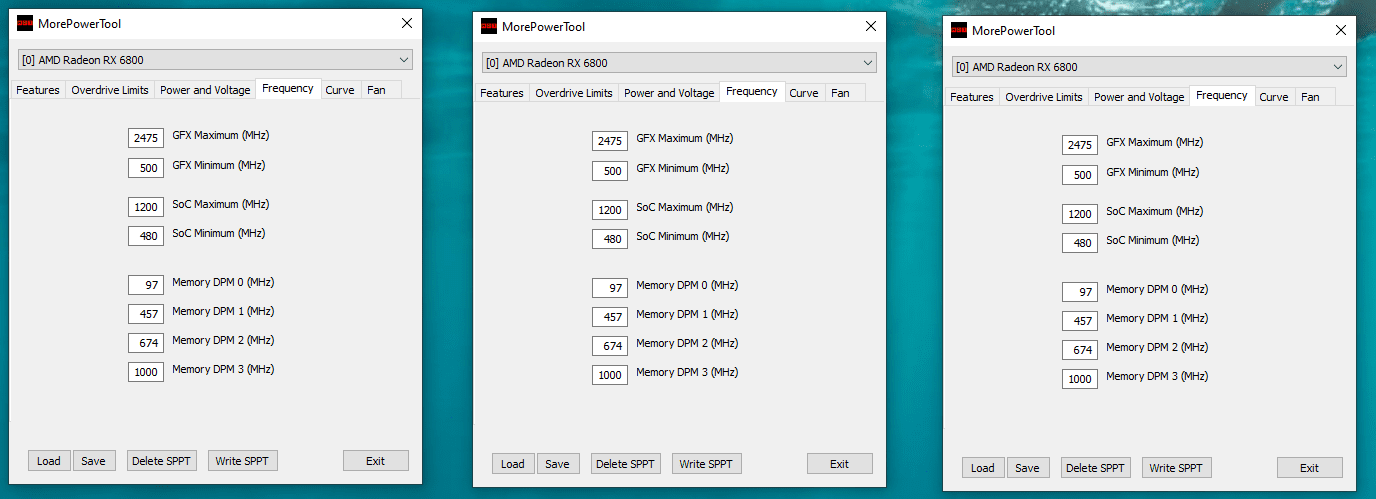Screen dimensions: 1376x499
Task: Open the GPU dropdown in the rightmost window
Action: pyautogui.click(x=1149, y=67)
